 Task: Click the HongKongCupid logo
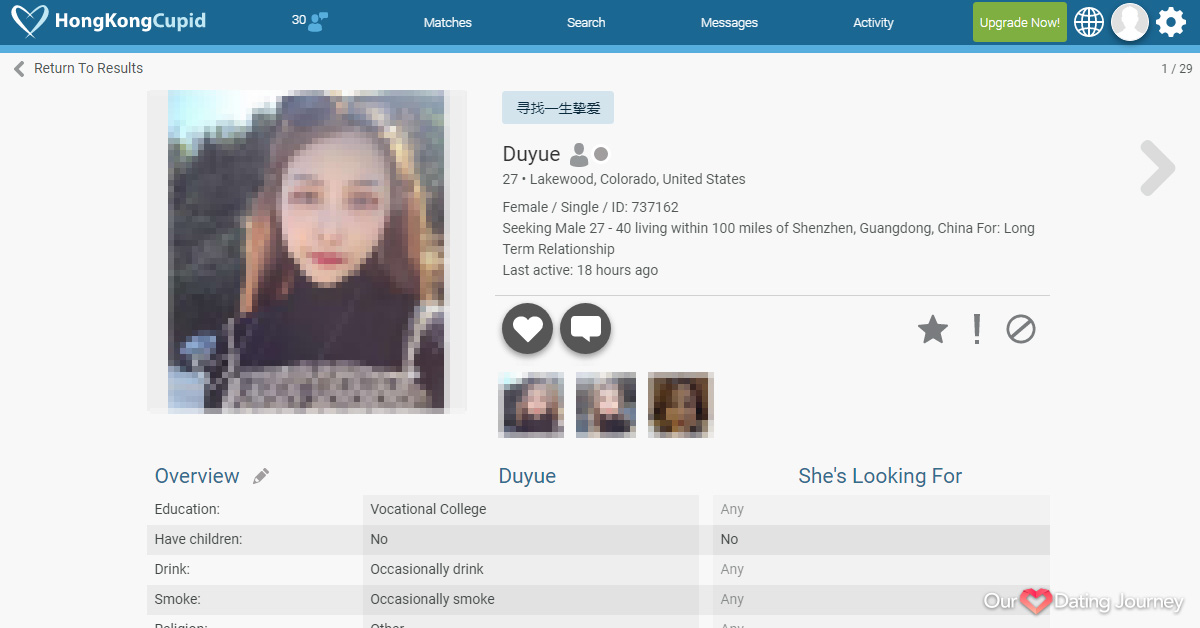click(x=108, y=21)
